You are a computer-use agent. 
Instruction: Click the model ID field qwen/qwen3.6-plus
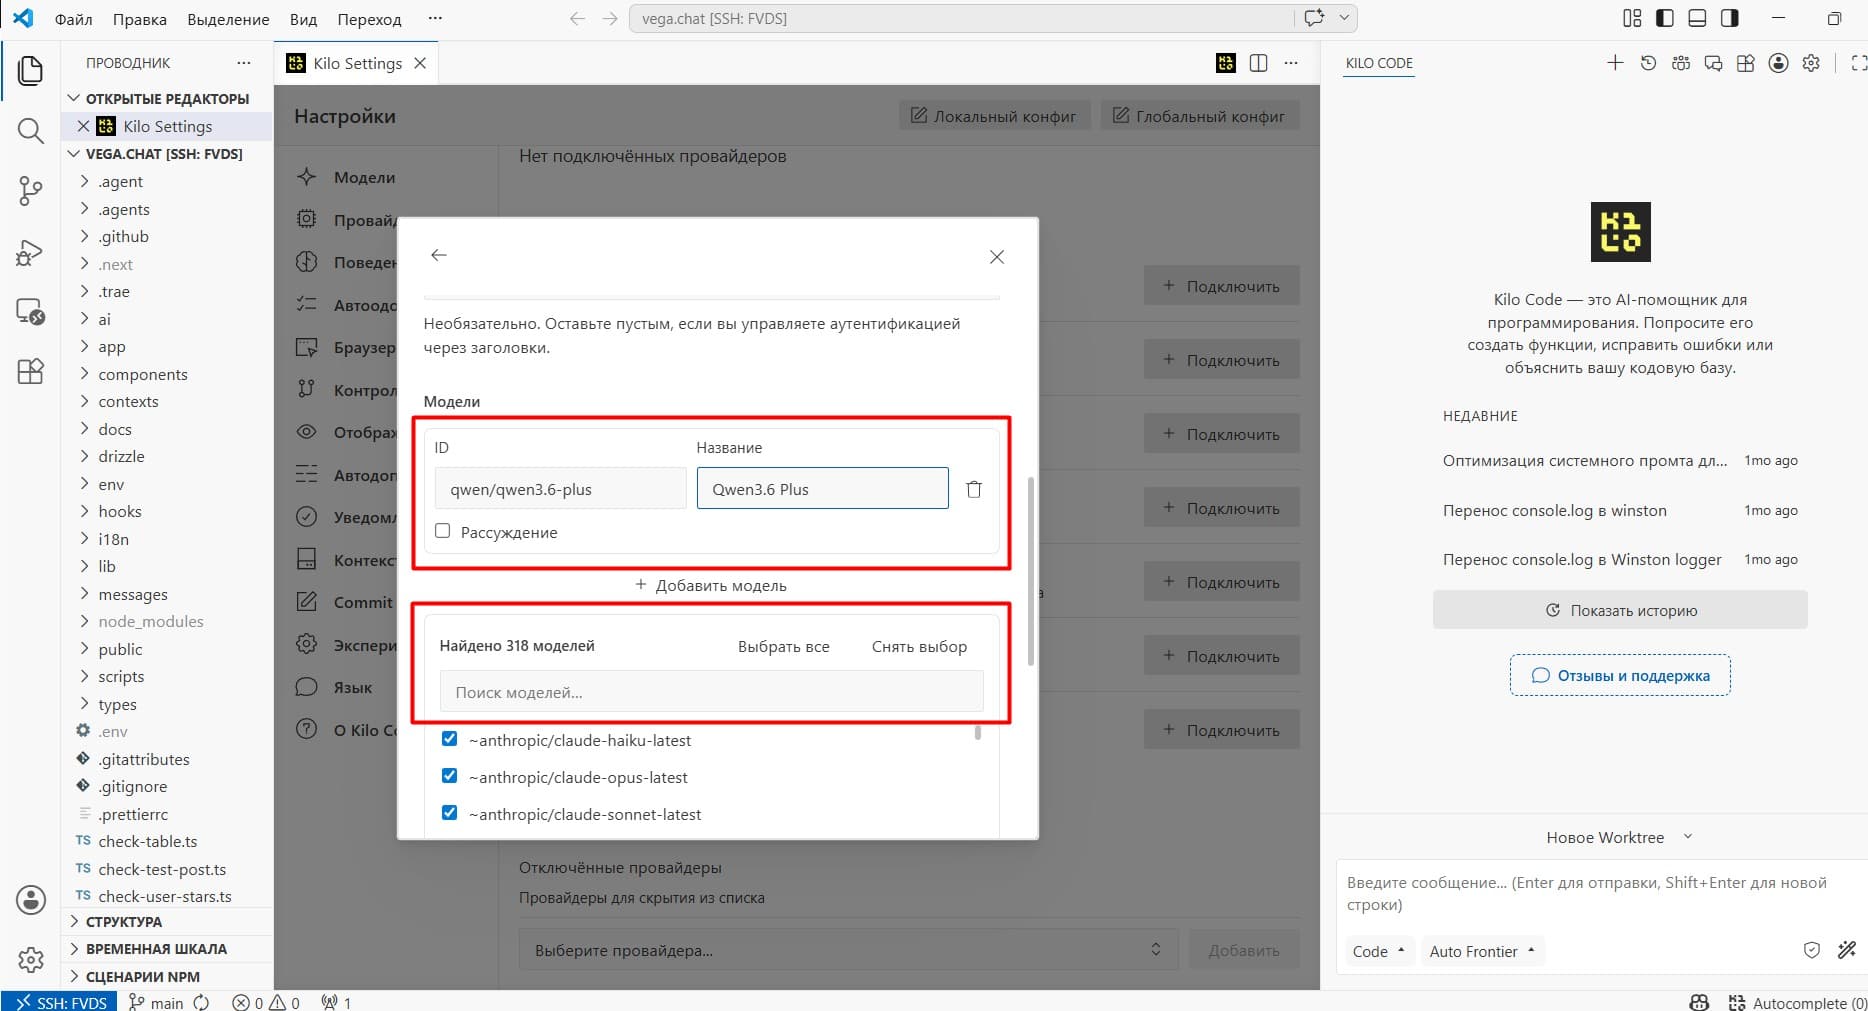coord(561,489)
